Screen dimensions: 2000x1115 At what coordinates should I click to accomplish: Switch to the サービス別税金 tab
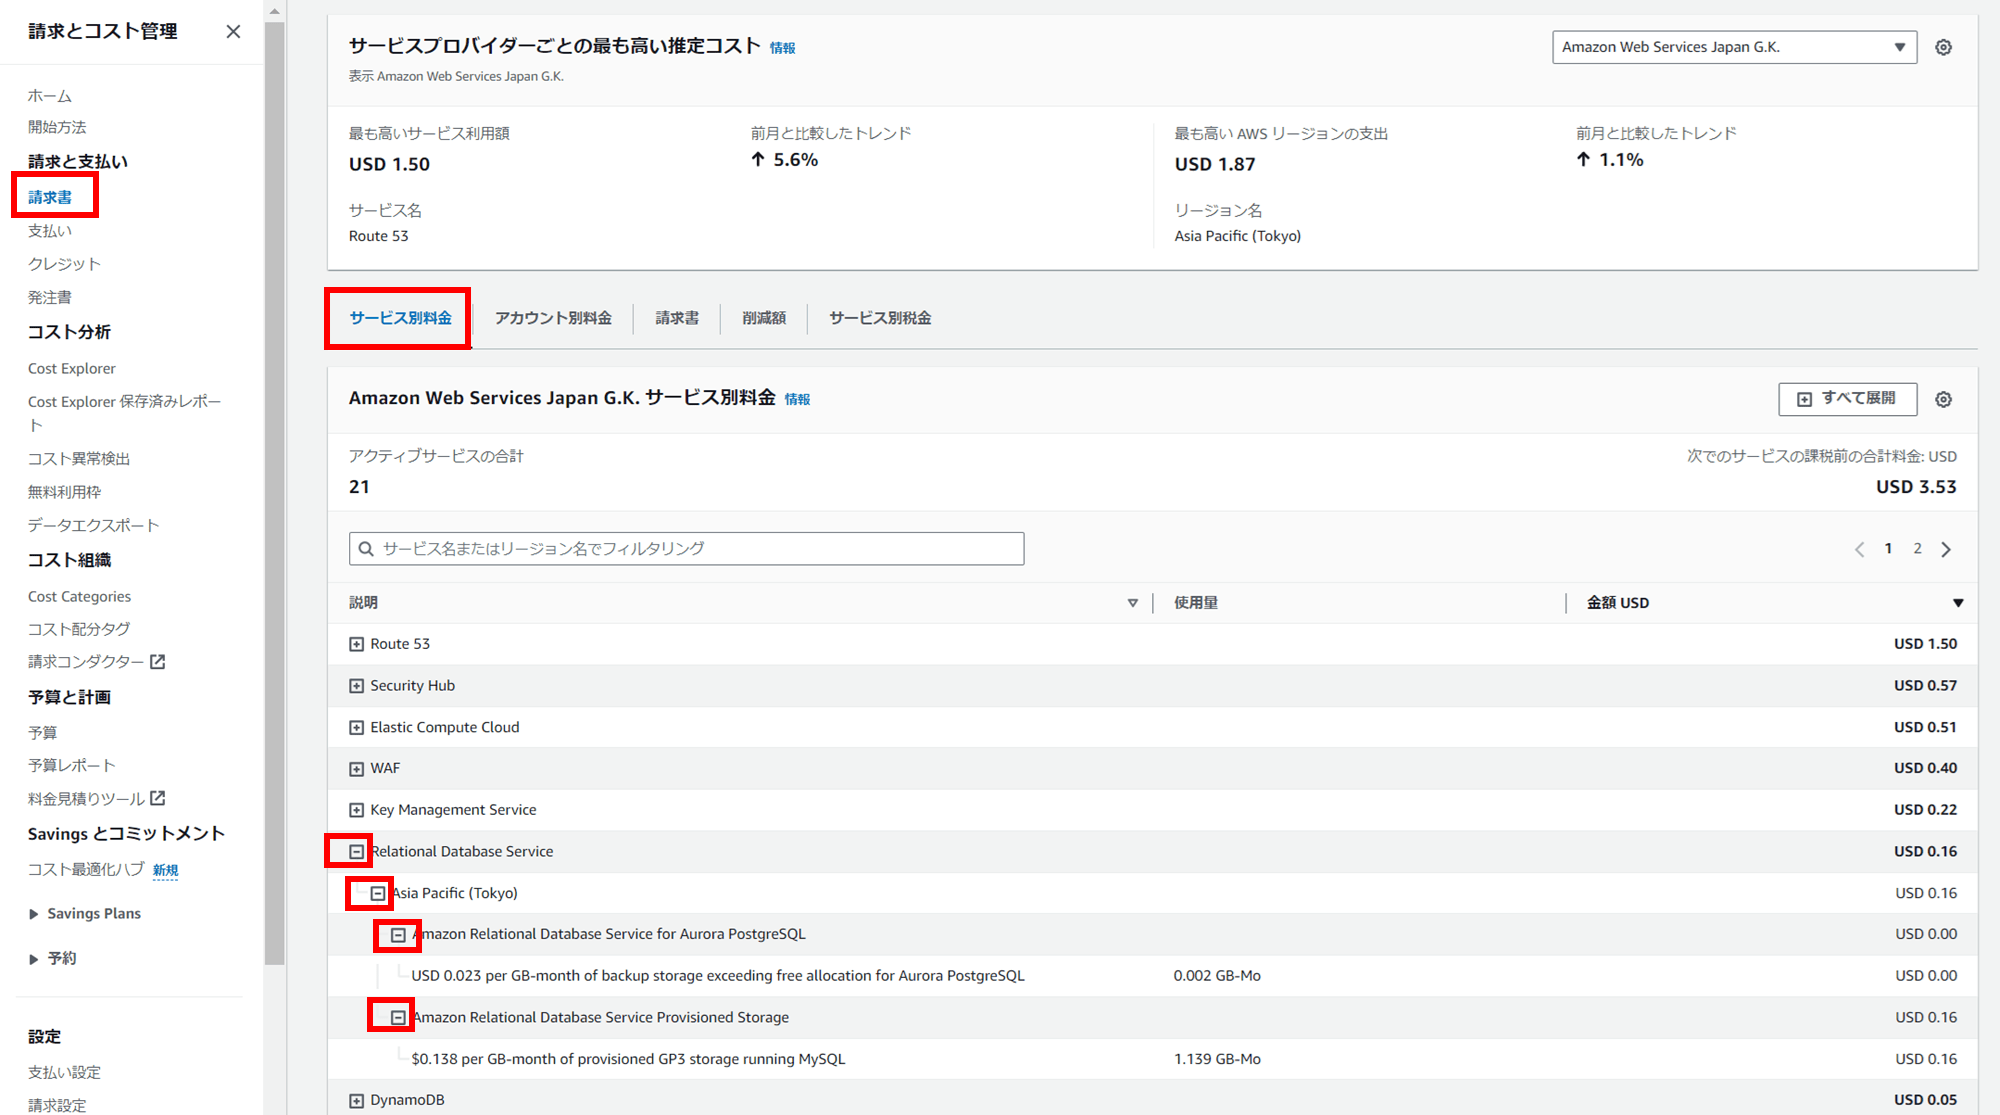point(880,318)
